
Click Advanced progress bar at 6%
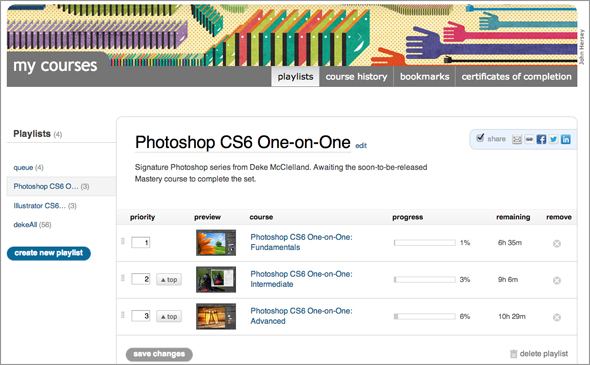(425, 316)
